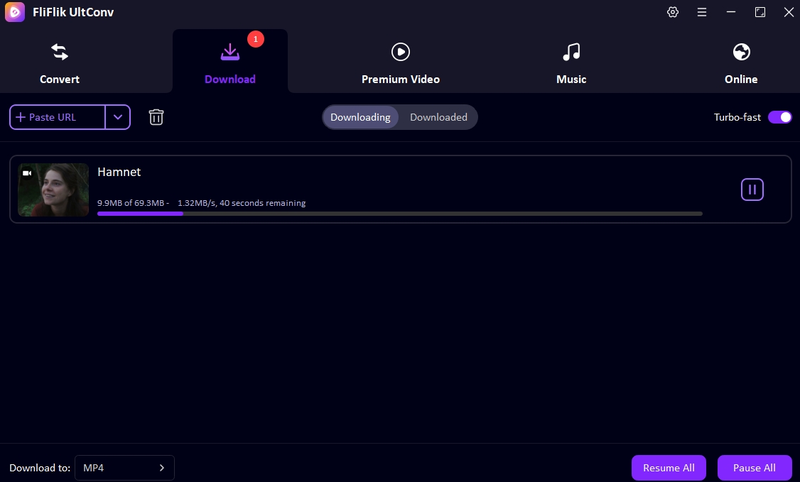Click the Paste URL button
The height and width of the screenshot is (482, 800).
click(x=57, y=117)
